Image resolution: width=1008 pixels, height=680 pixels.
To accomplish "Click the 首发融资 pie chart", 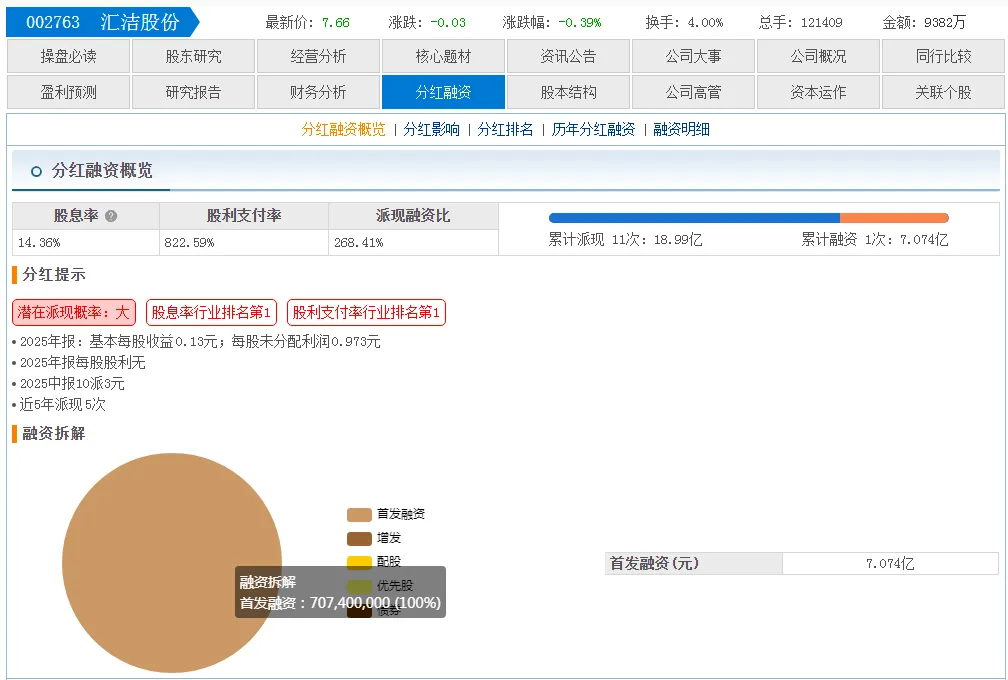I will click(172, 563).
